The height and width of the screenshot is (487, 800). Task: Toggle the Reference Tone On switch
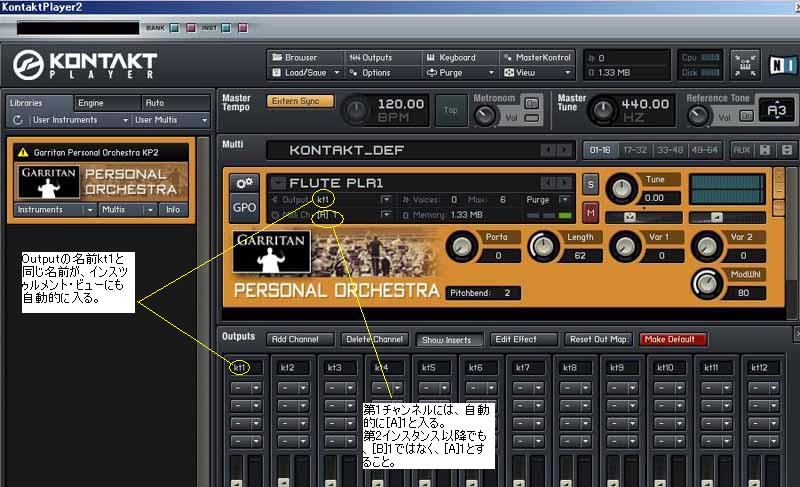(746, 116)
